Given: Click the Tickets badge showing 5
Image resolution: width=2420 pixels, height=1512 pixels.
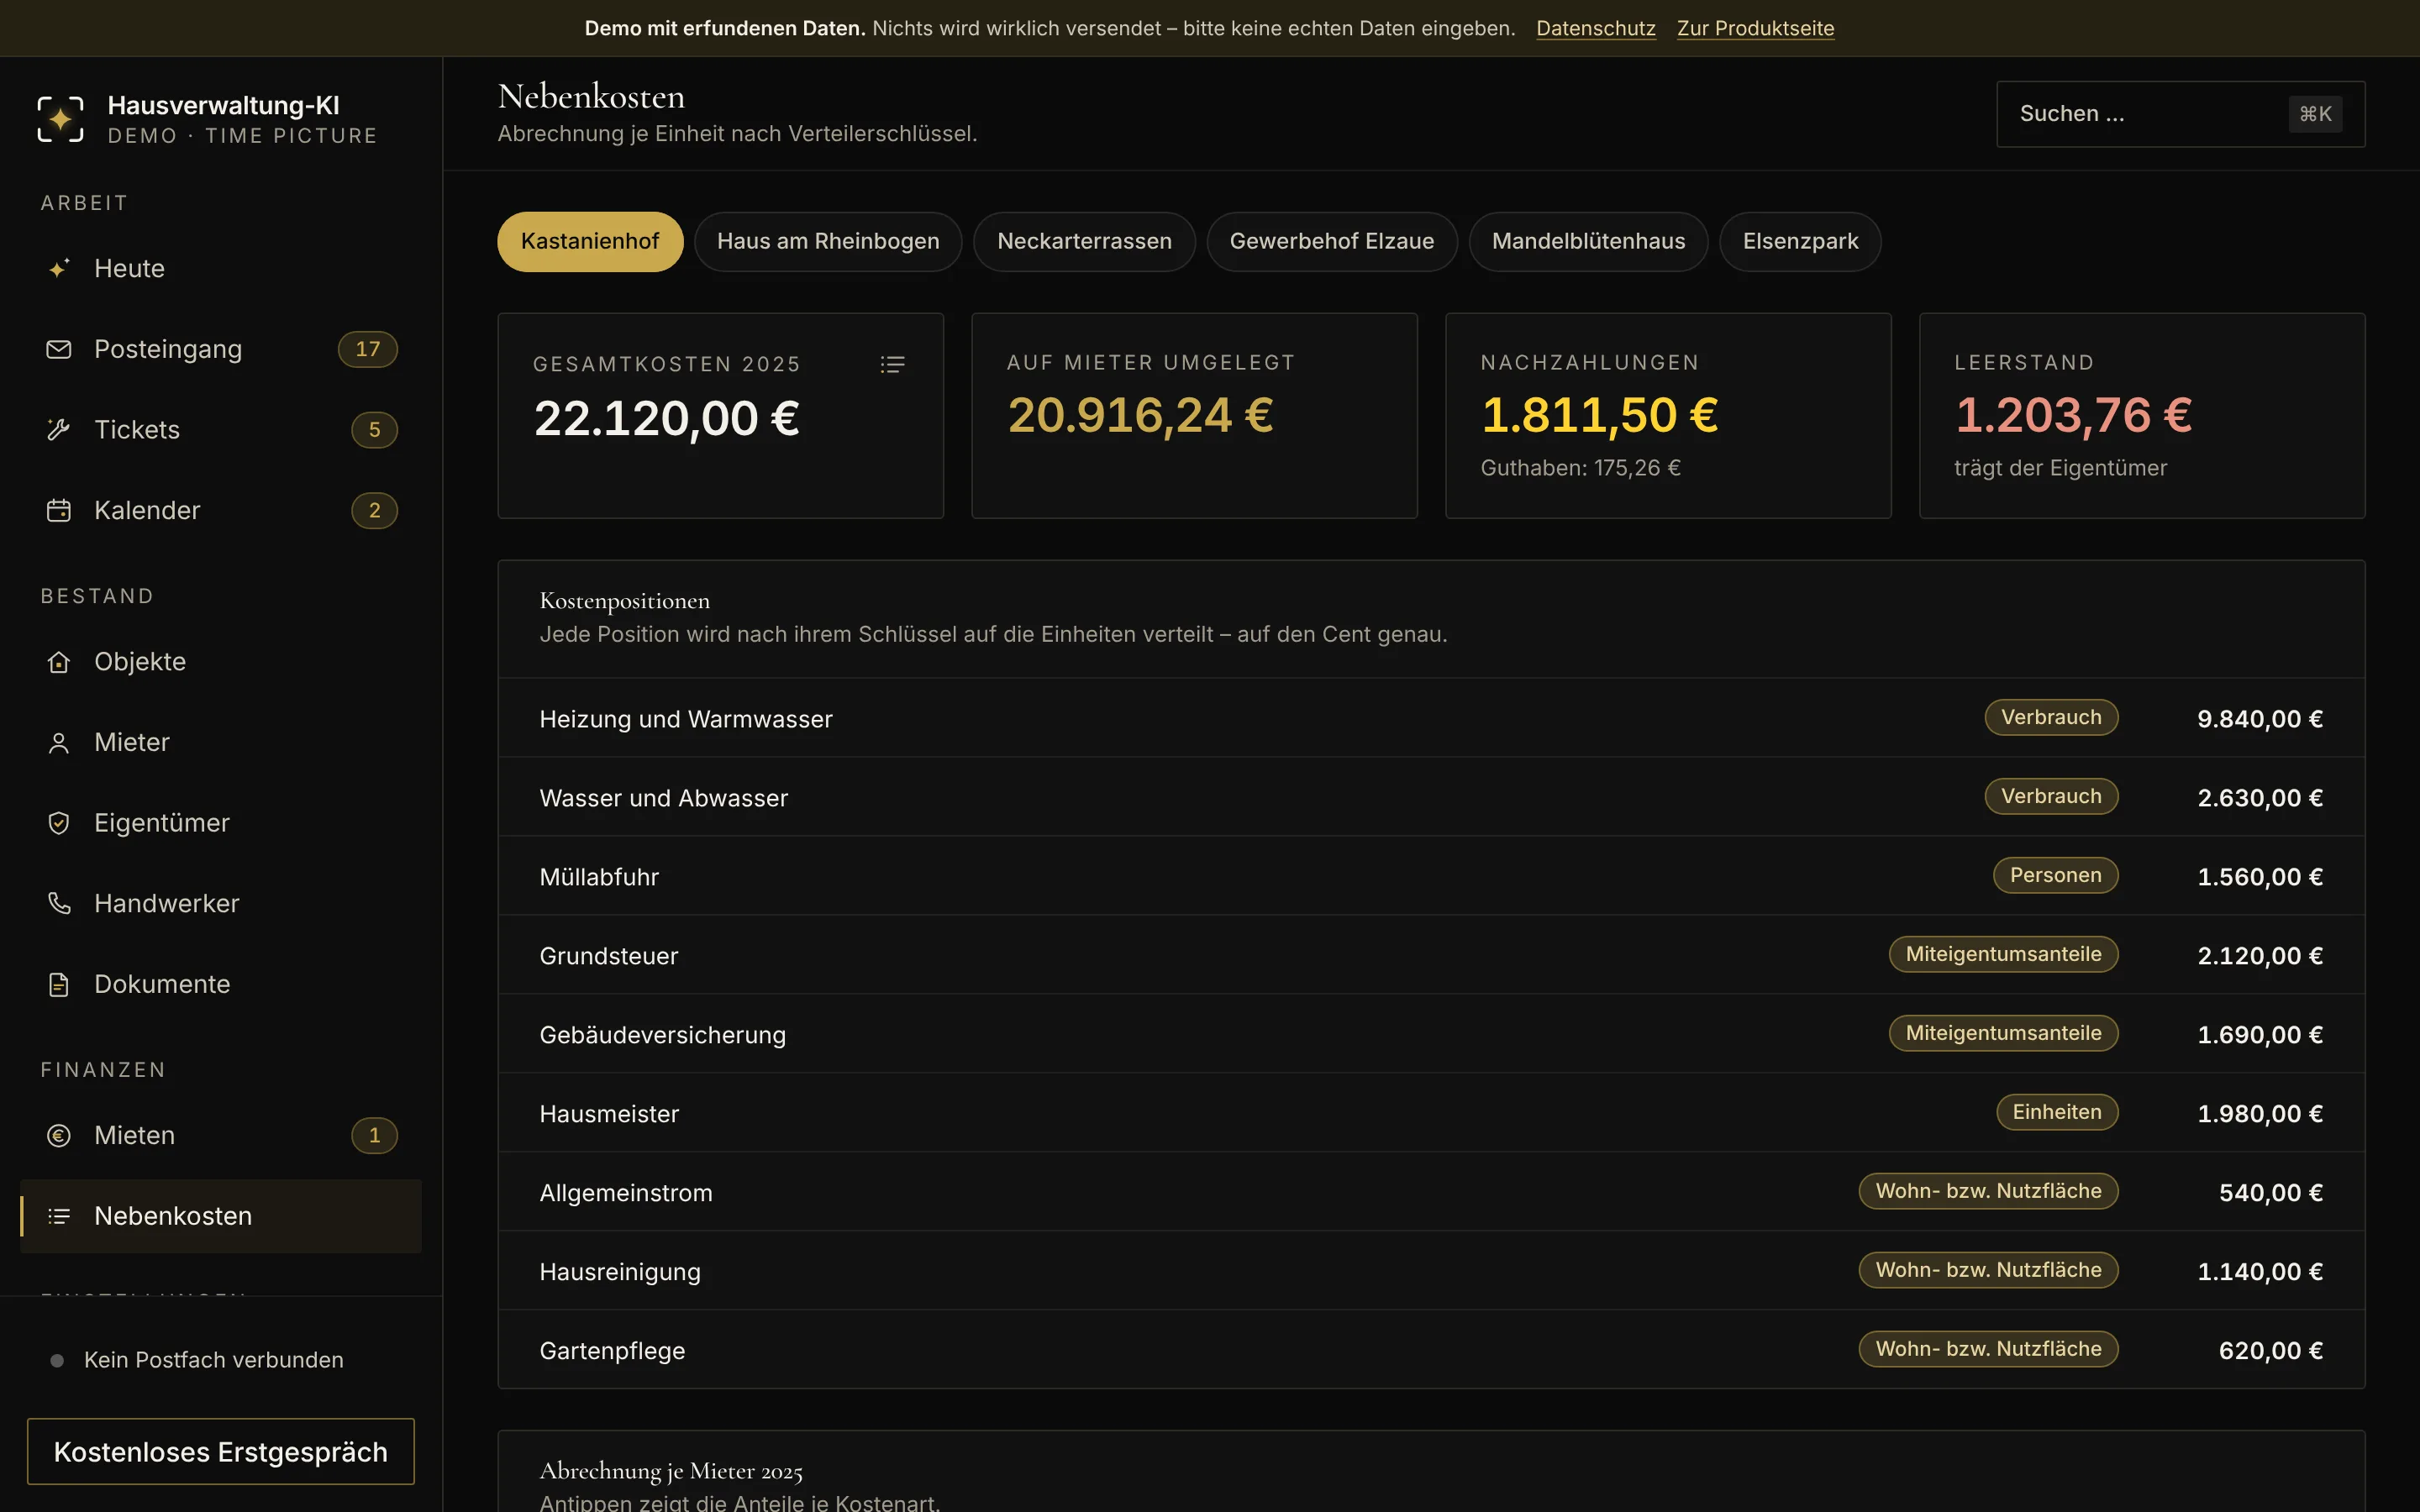Looking at the screenshot, I should [x=374, y=430].
